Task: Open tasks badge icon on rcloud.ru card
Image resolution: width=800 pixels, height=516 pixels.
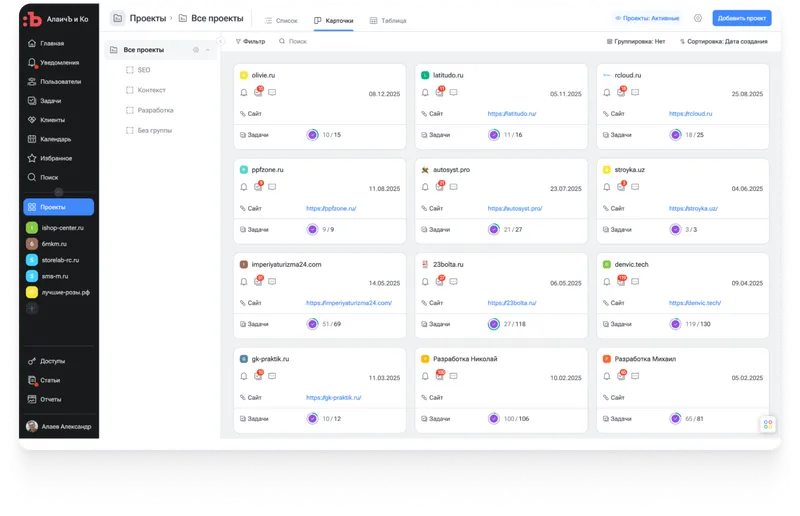Action: coord(621,92)
